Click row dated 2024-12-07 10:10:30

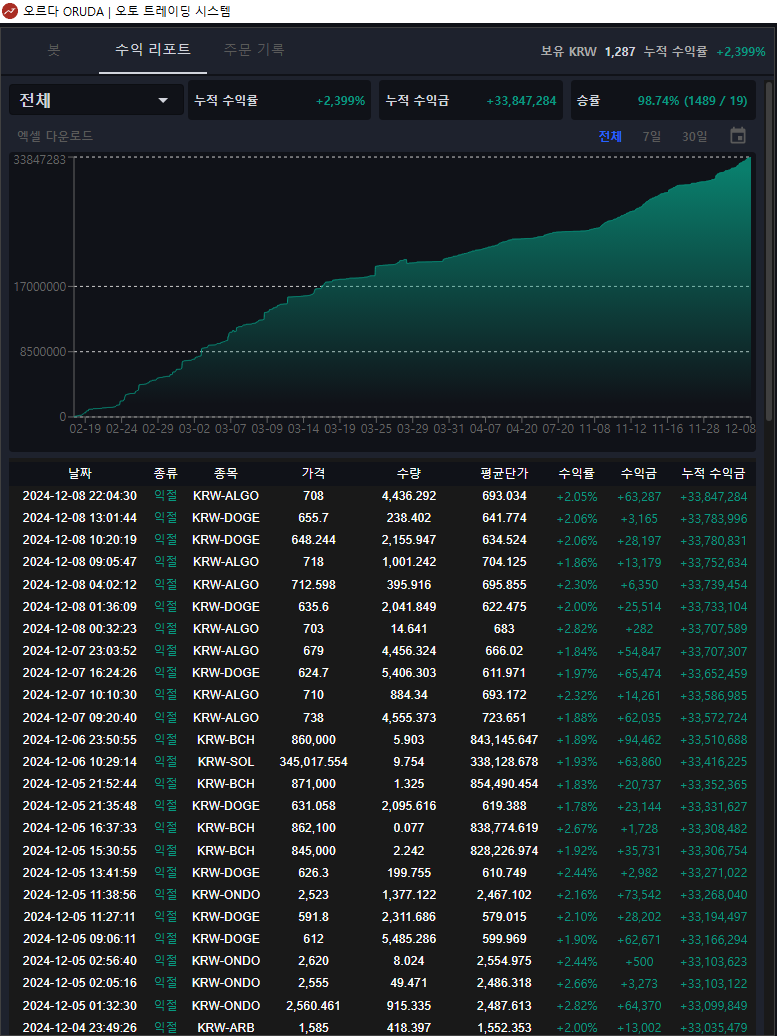tap(383, 695)
